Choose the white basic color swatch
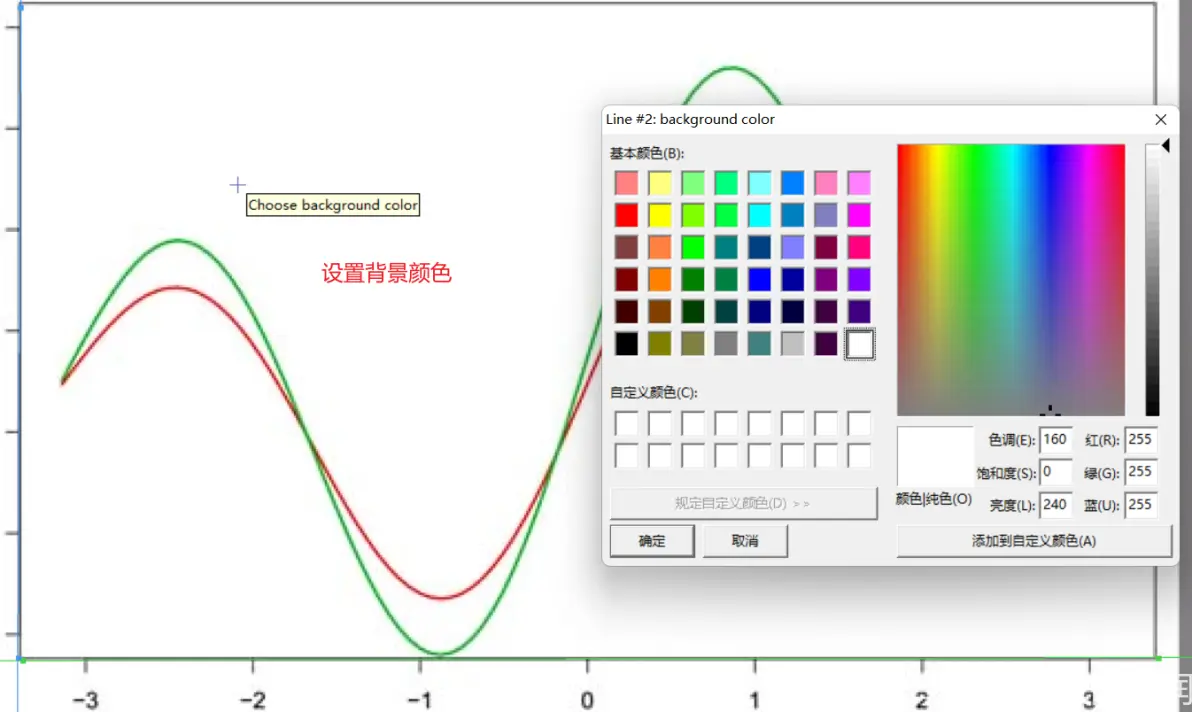 coord(859,343)
